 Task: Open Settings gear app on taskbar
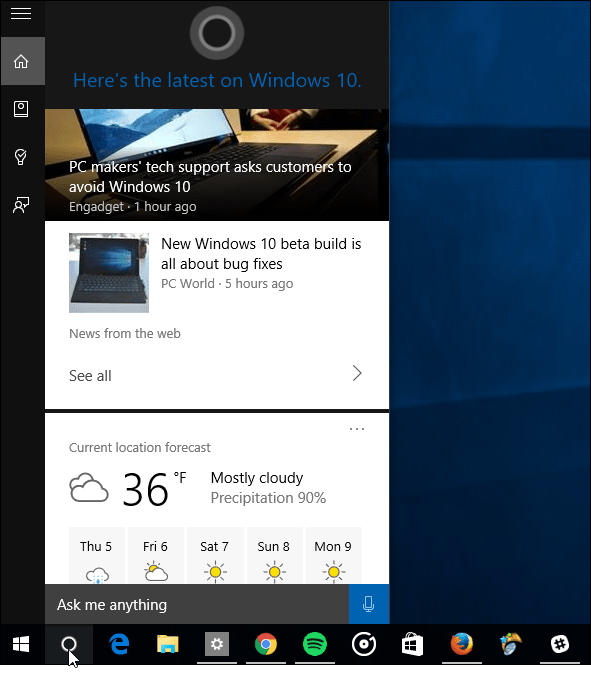pos(217,644)
